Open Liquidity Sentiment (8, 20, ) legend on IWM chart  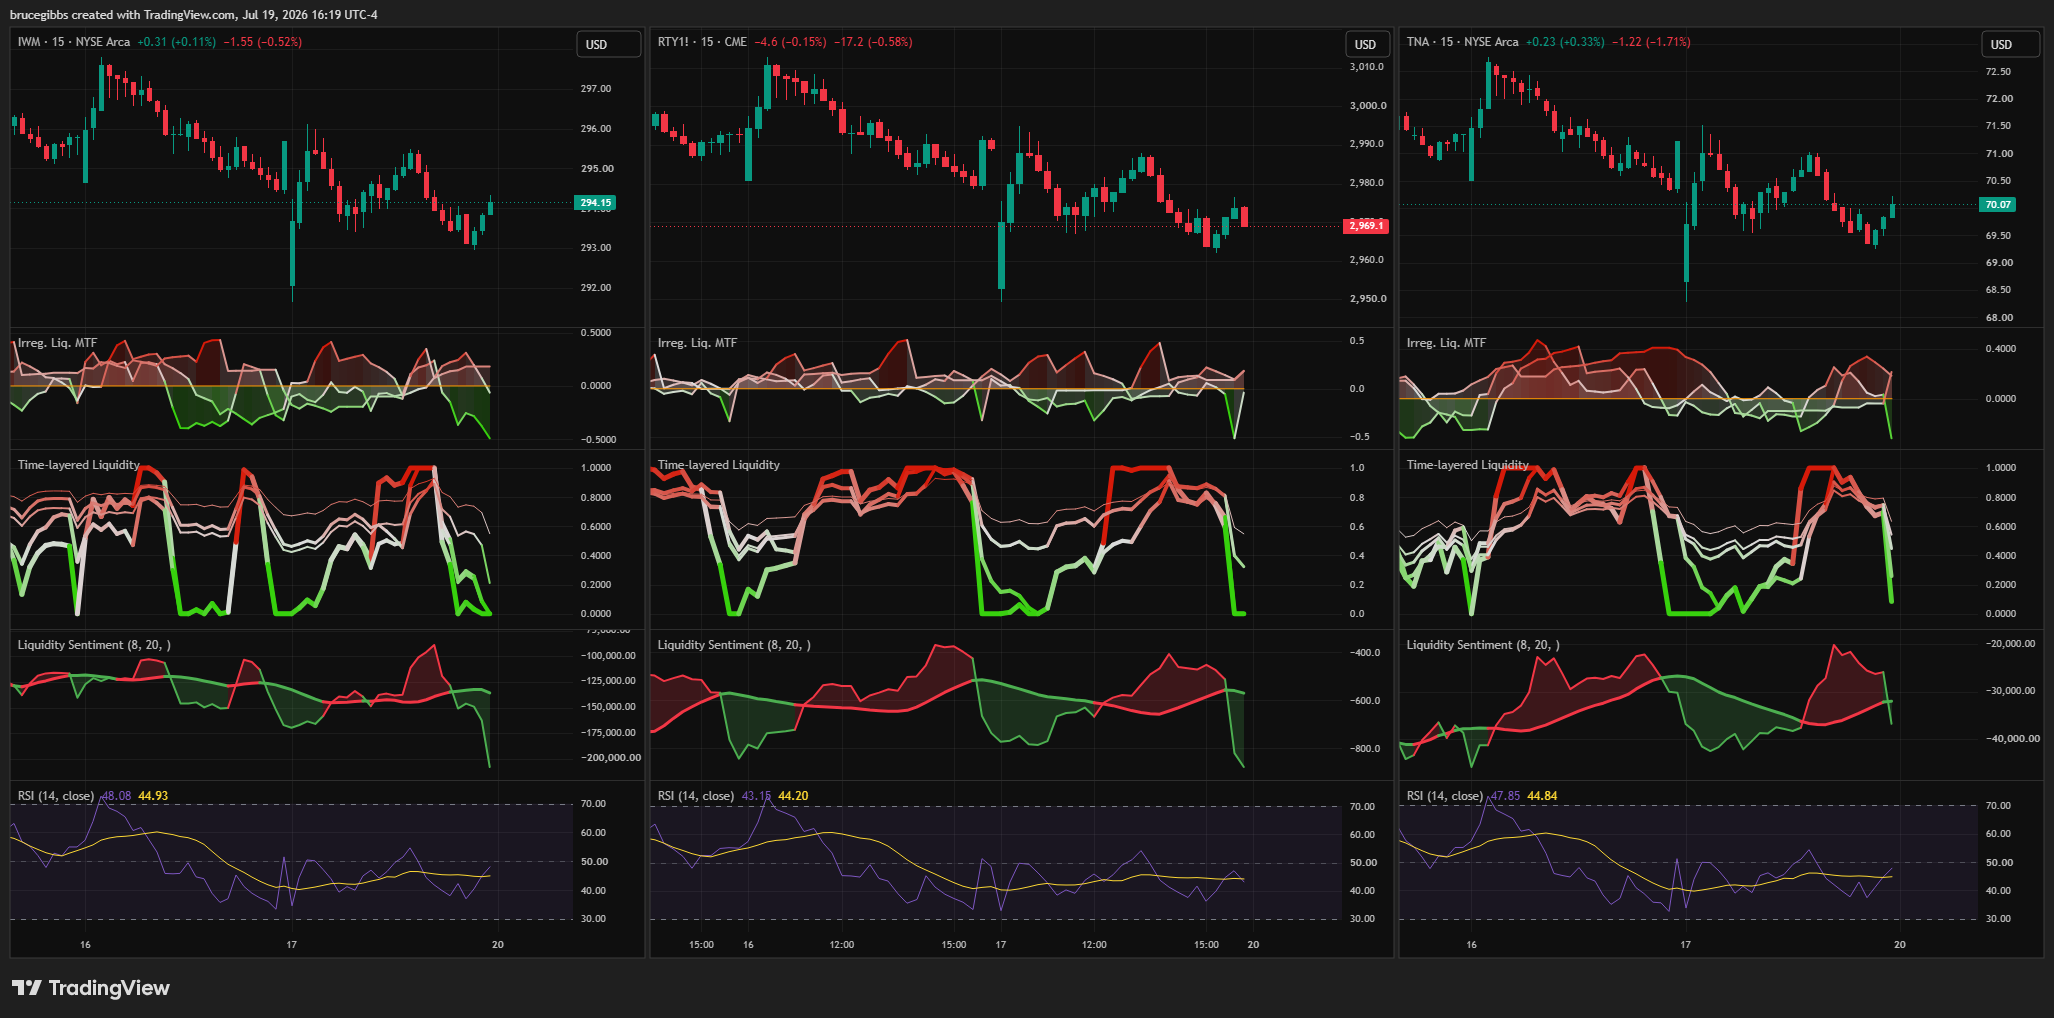click(94, 645)
